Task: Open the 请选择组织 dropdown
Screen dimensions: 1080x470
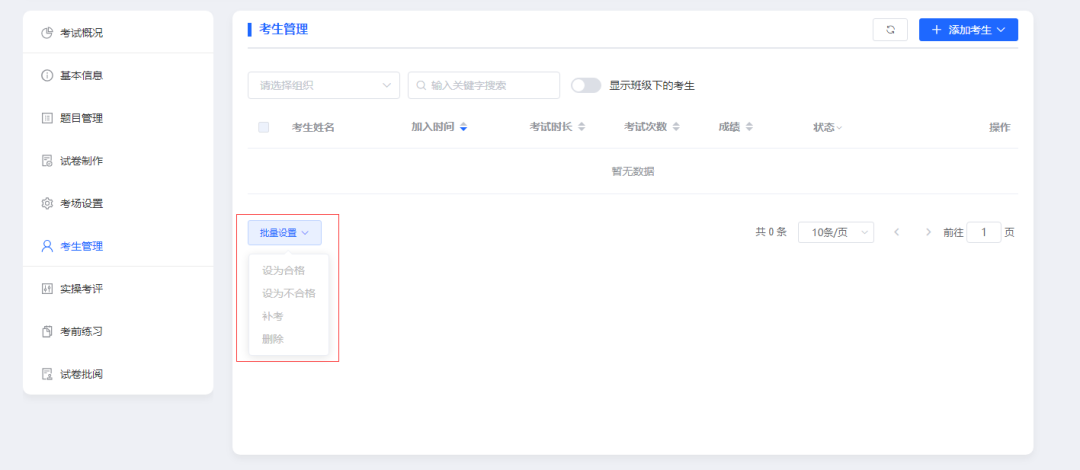Action: (x=323, y=86)
